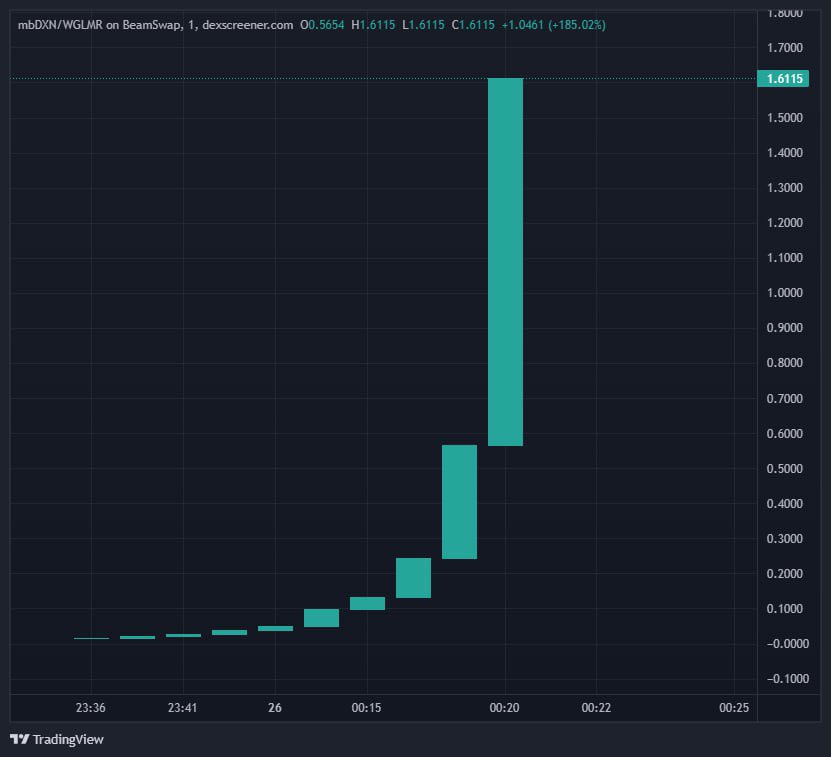Open the TradingView logo link
The width and height of the screenshot is (831, 757).
57,739
